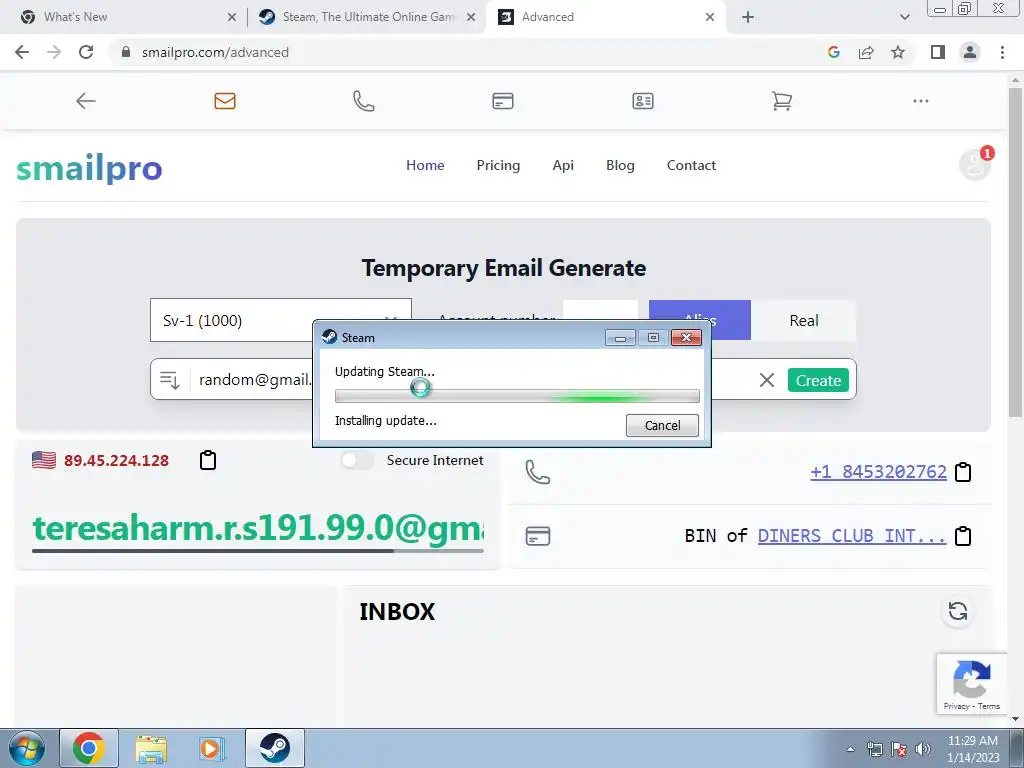Click the user avatar with notification badge

point(975,164)
